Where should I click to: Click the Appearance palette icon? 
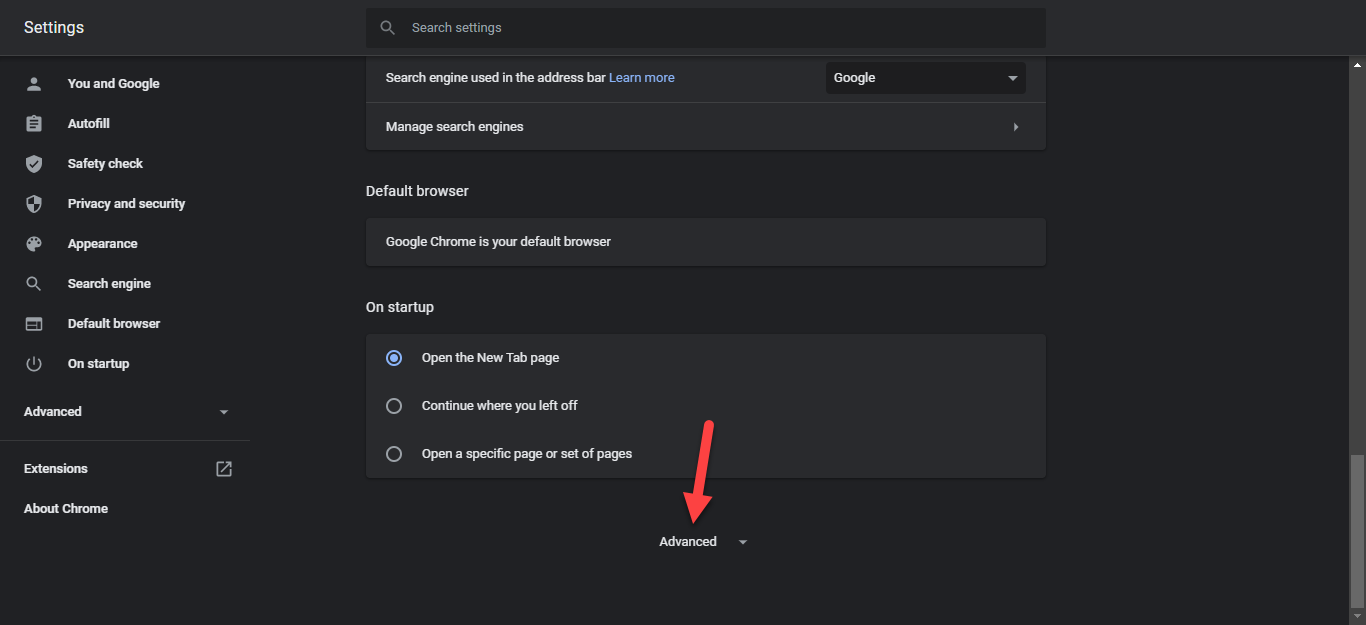pyautogui.click(x=34, y=244)
